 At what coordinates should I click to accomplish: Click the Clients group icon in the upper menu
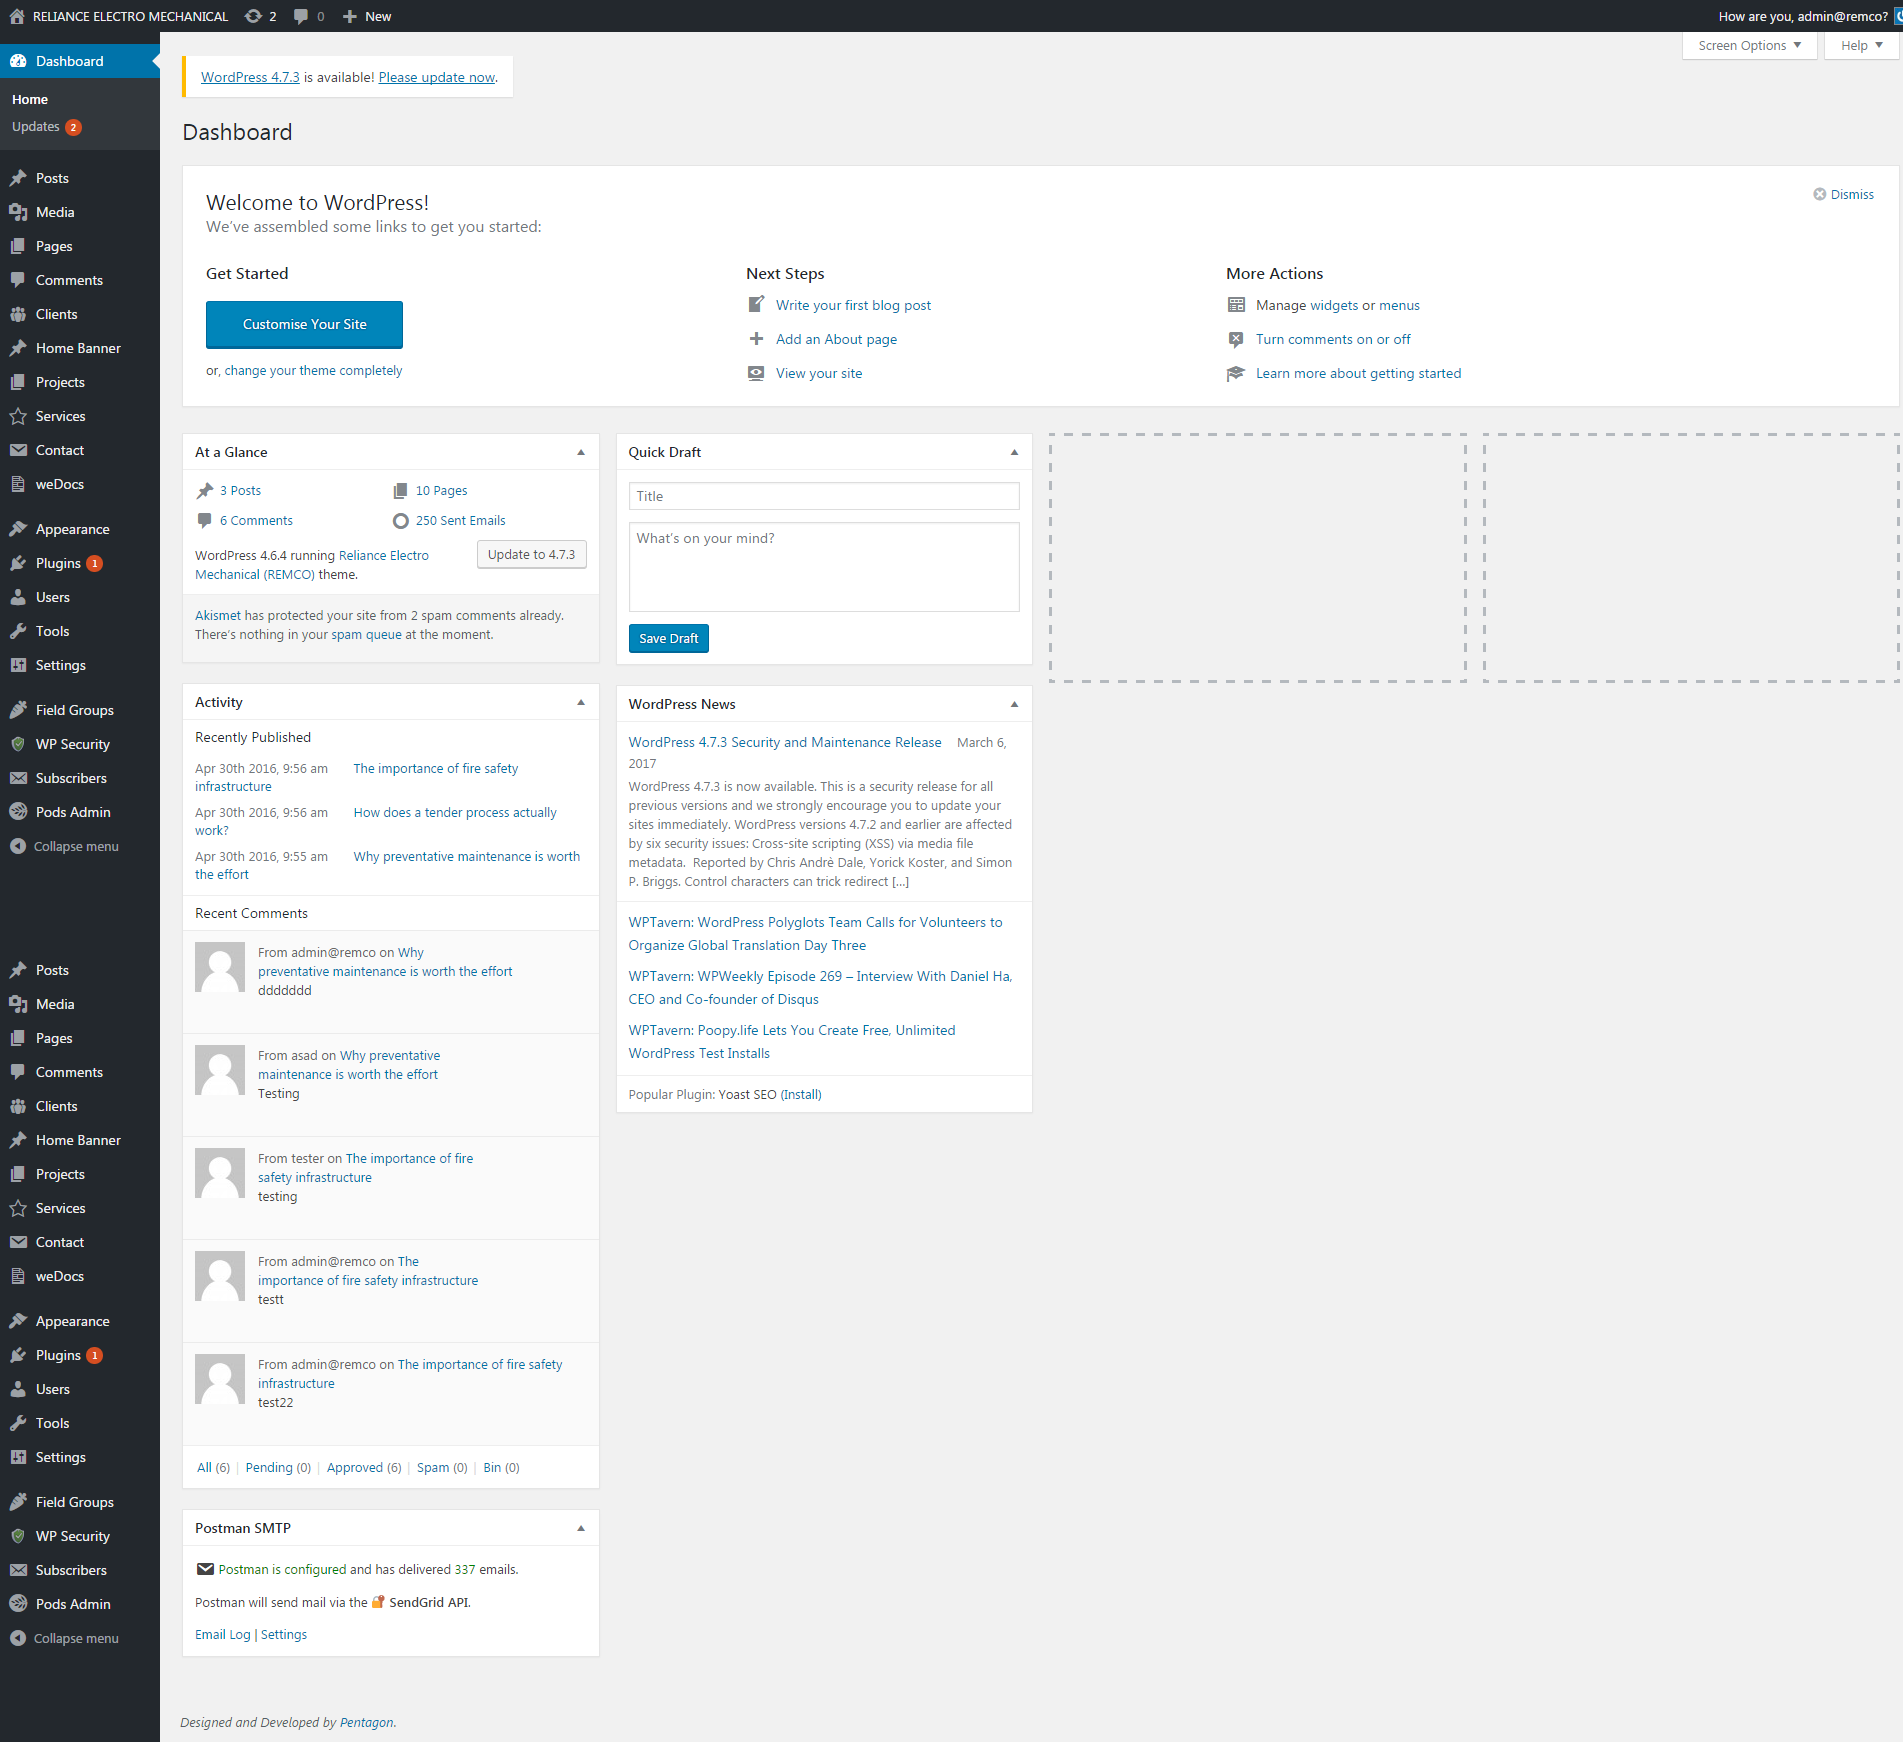click(x=18, y=314)
